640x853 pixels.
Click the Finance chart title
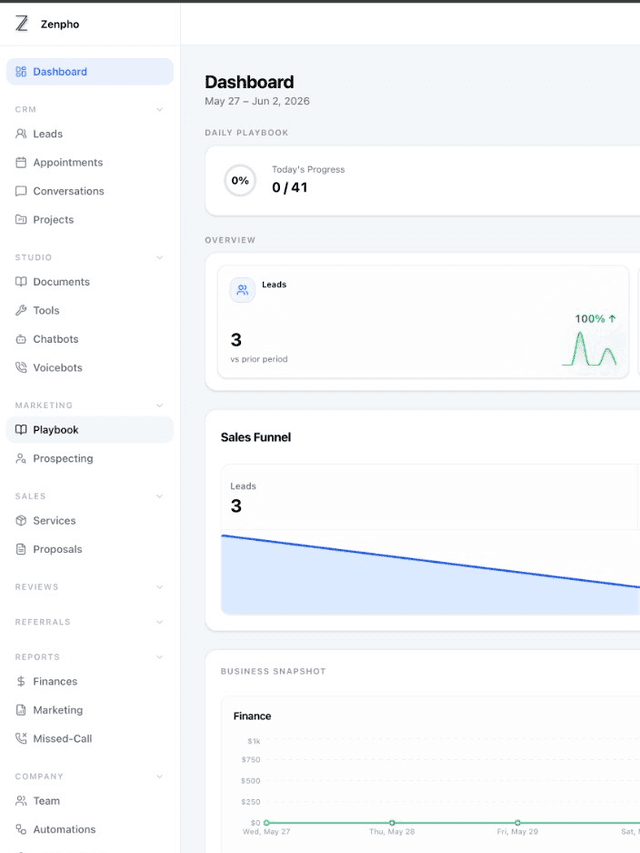[x=252, y=716]
